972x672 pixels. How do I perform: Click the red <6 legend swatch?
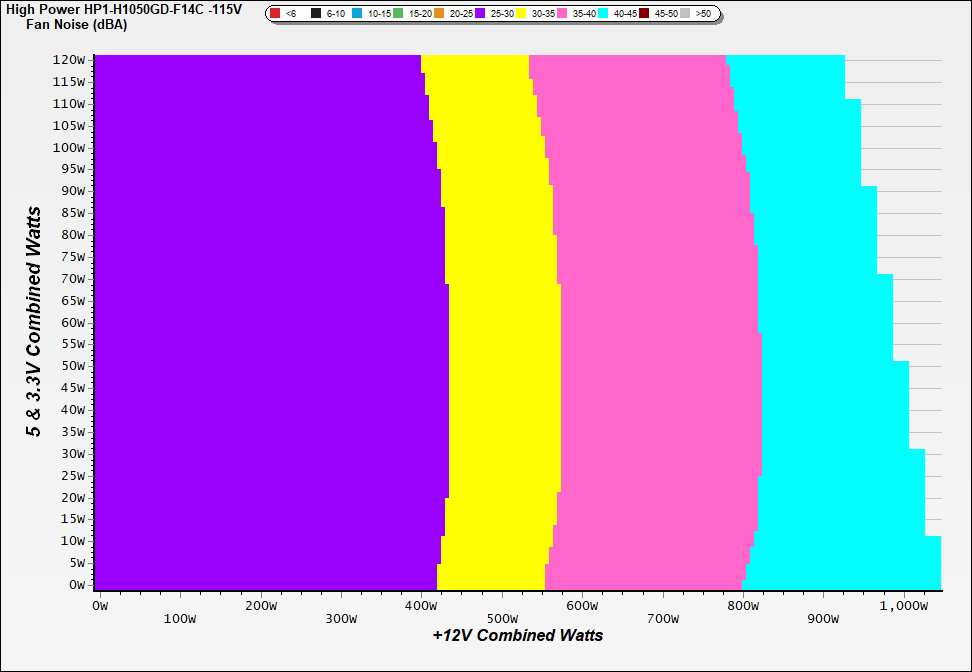(275, 14)
